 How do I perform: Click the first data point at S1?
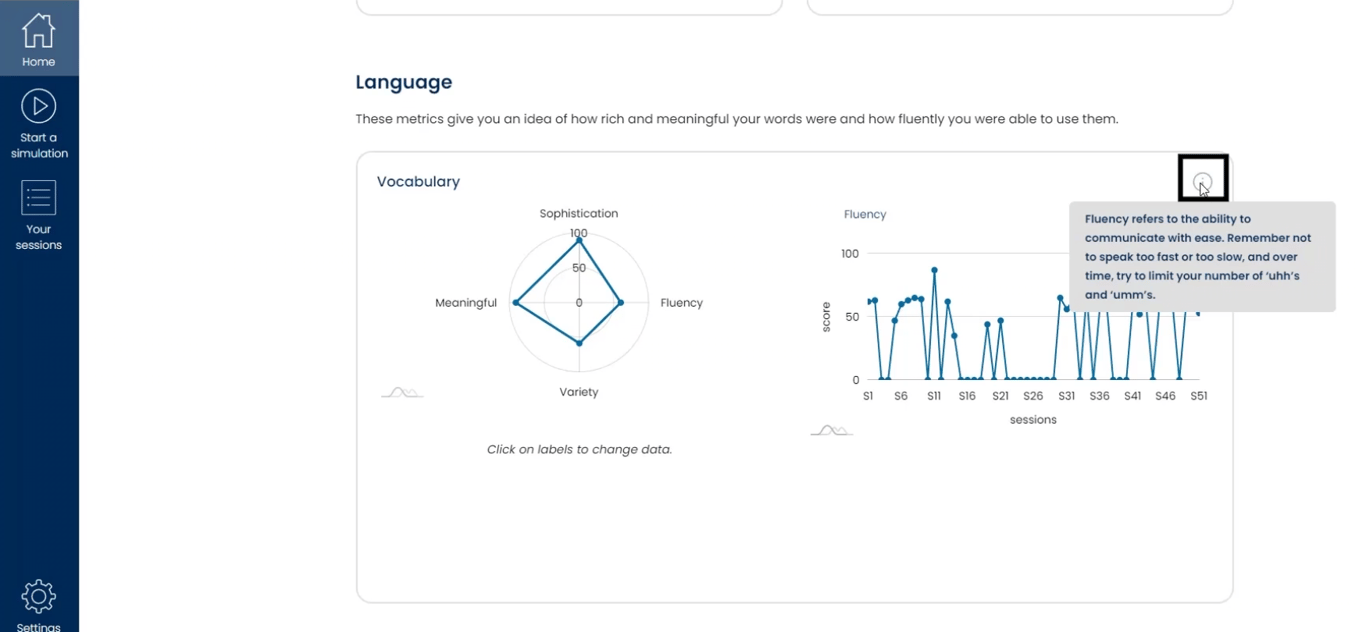click(868, 302)
